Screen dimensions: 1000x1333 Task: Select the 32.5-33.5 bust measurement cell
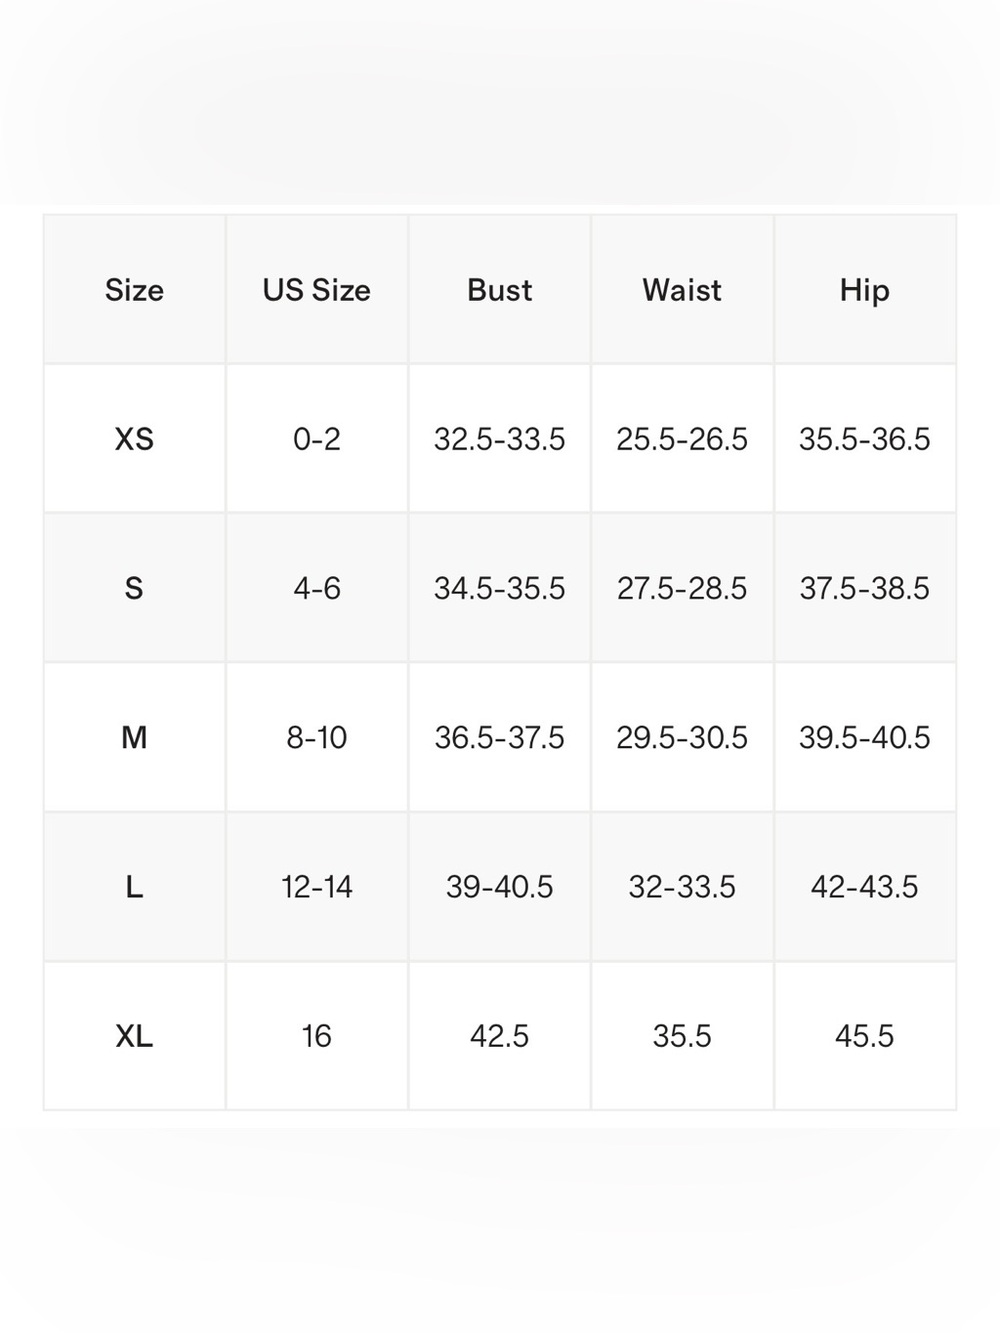(x=500, y=439)
